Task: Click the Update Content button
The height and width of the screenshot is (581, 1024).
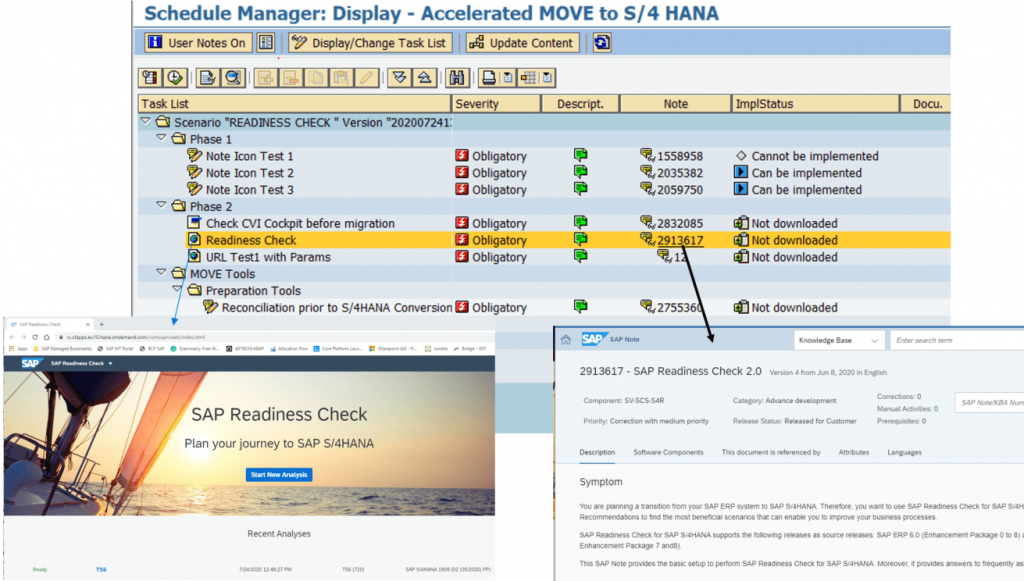Action: pyautogui.click(x=522, y=42)
